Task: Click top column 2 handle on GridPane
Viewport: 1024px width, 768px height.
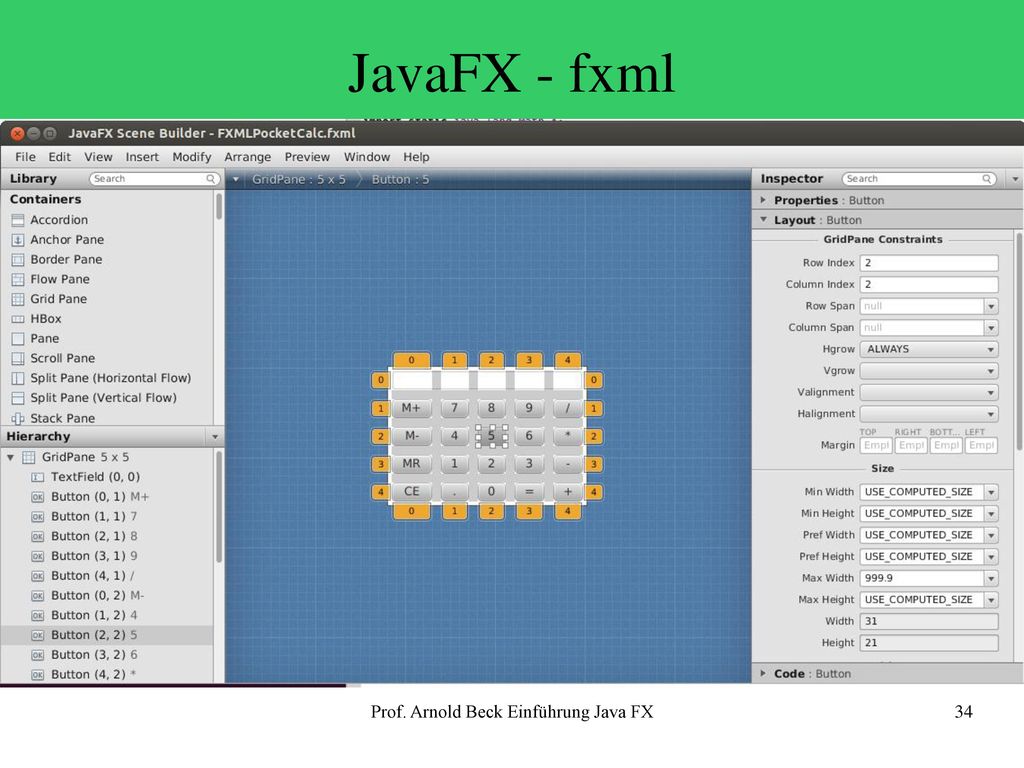Action: [491, 360]
